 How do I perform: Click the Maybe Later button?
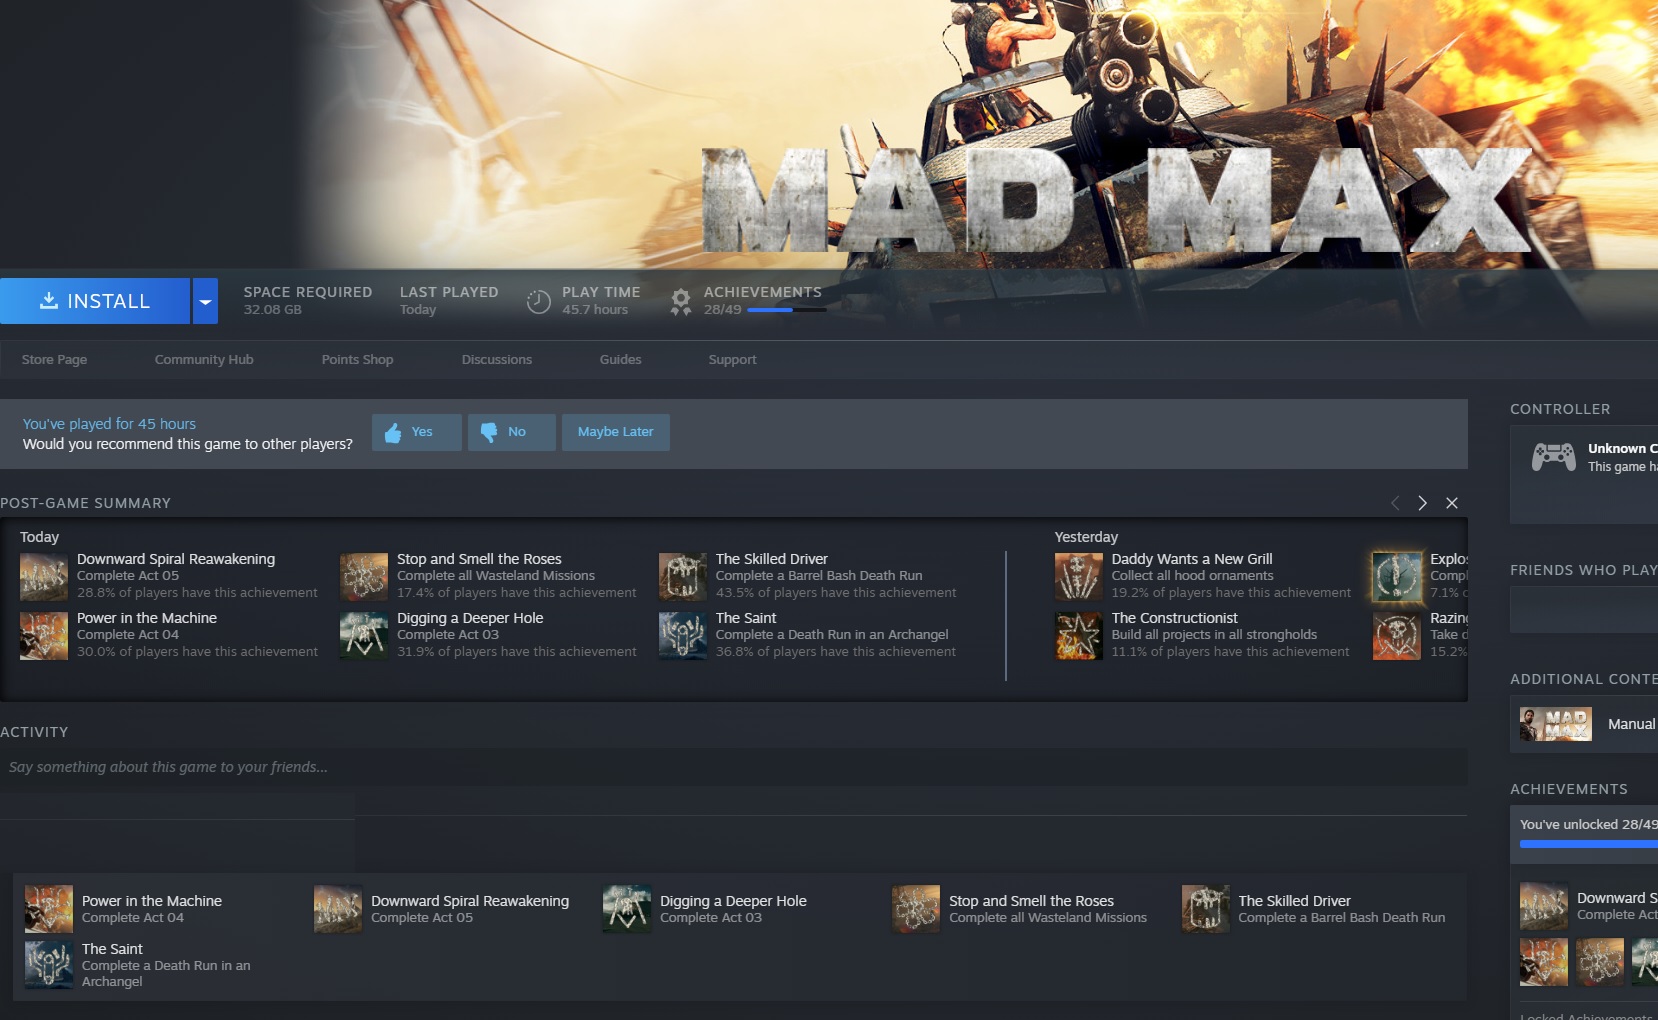[615, 432]
